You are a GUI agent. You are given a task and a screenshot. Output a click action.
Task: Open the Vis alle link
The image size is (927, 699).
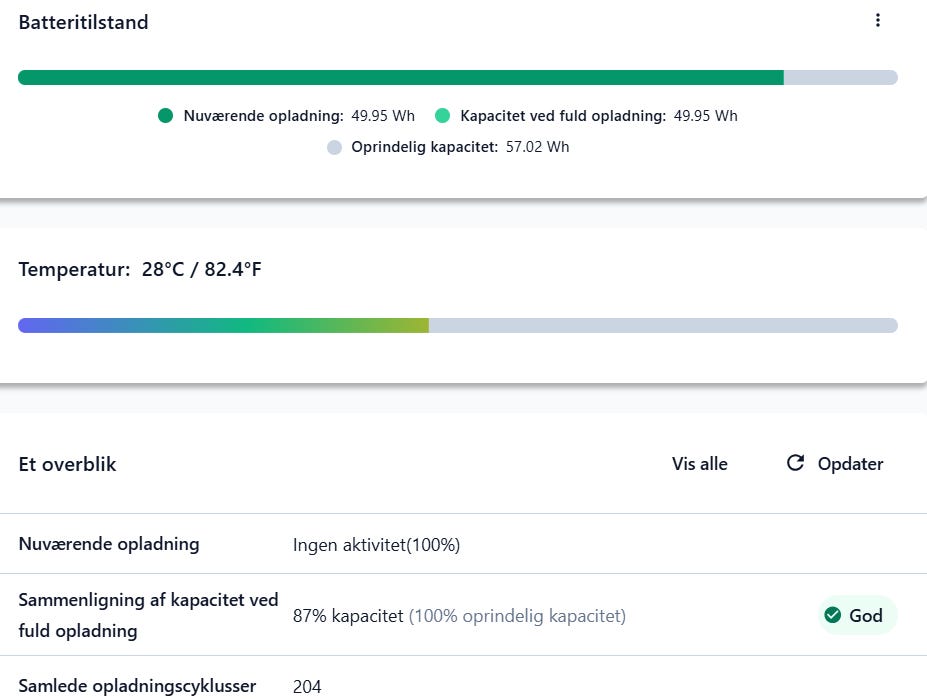pyautogui.click(x=700, y=464)
